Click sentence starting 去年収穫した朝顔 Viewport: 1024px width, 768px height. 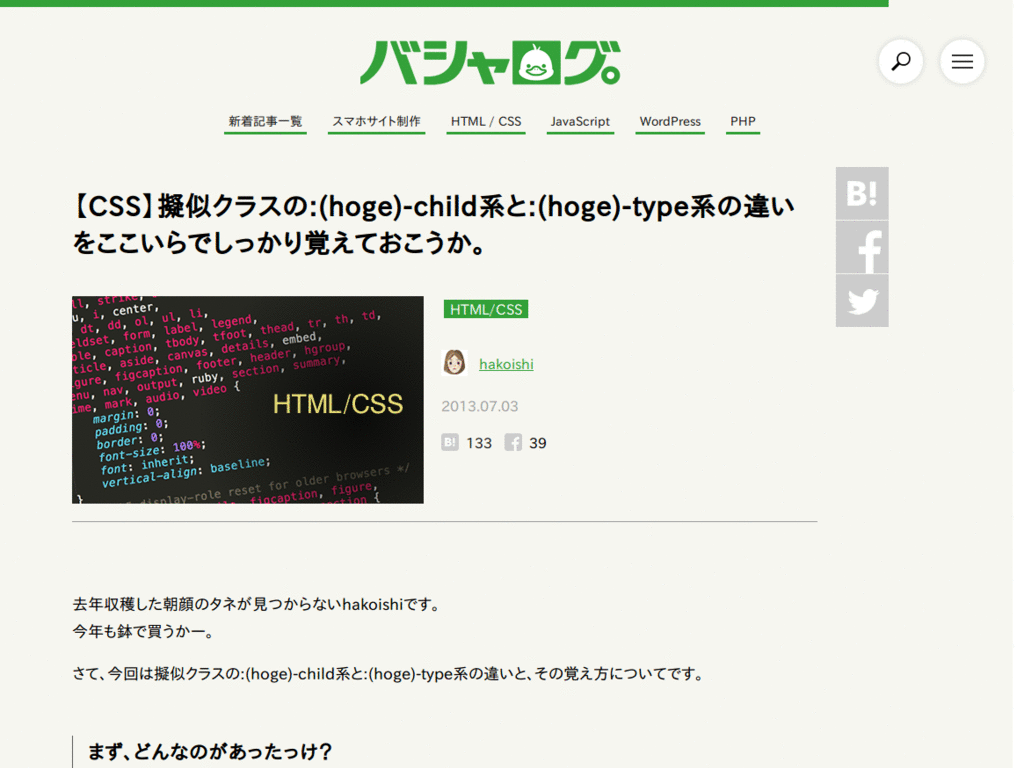pyautogui.click(x=258, y=605)
